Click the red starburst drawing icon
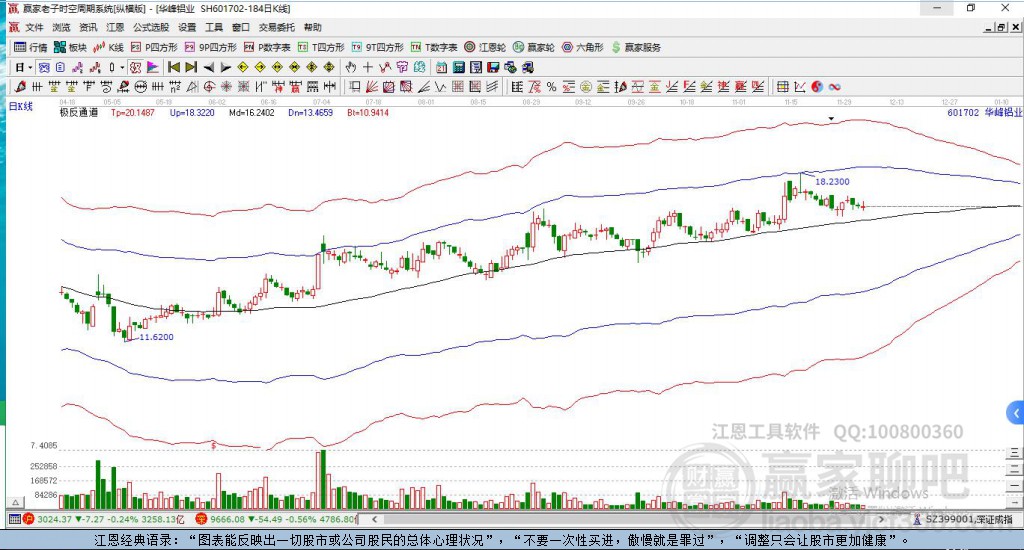 (x=226, y=87)
